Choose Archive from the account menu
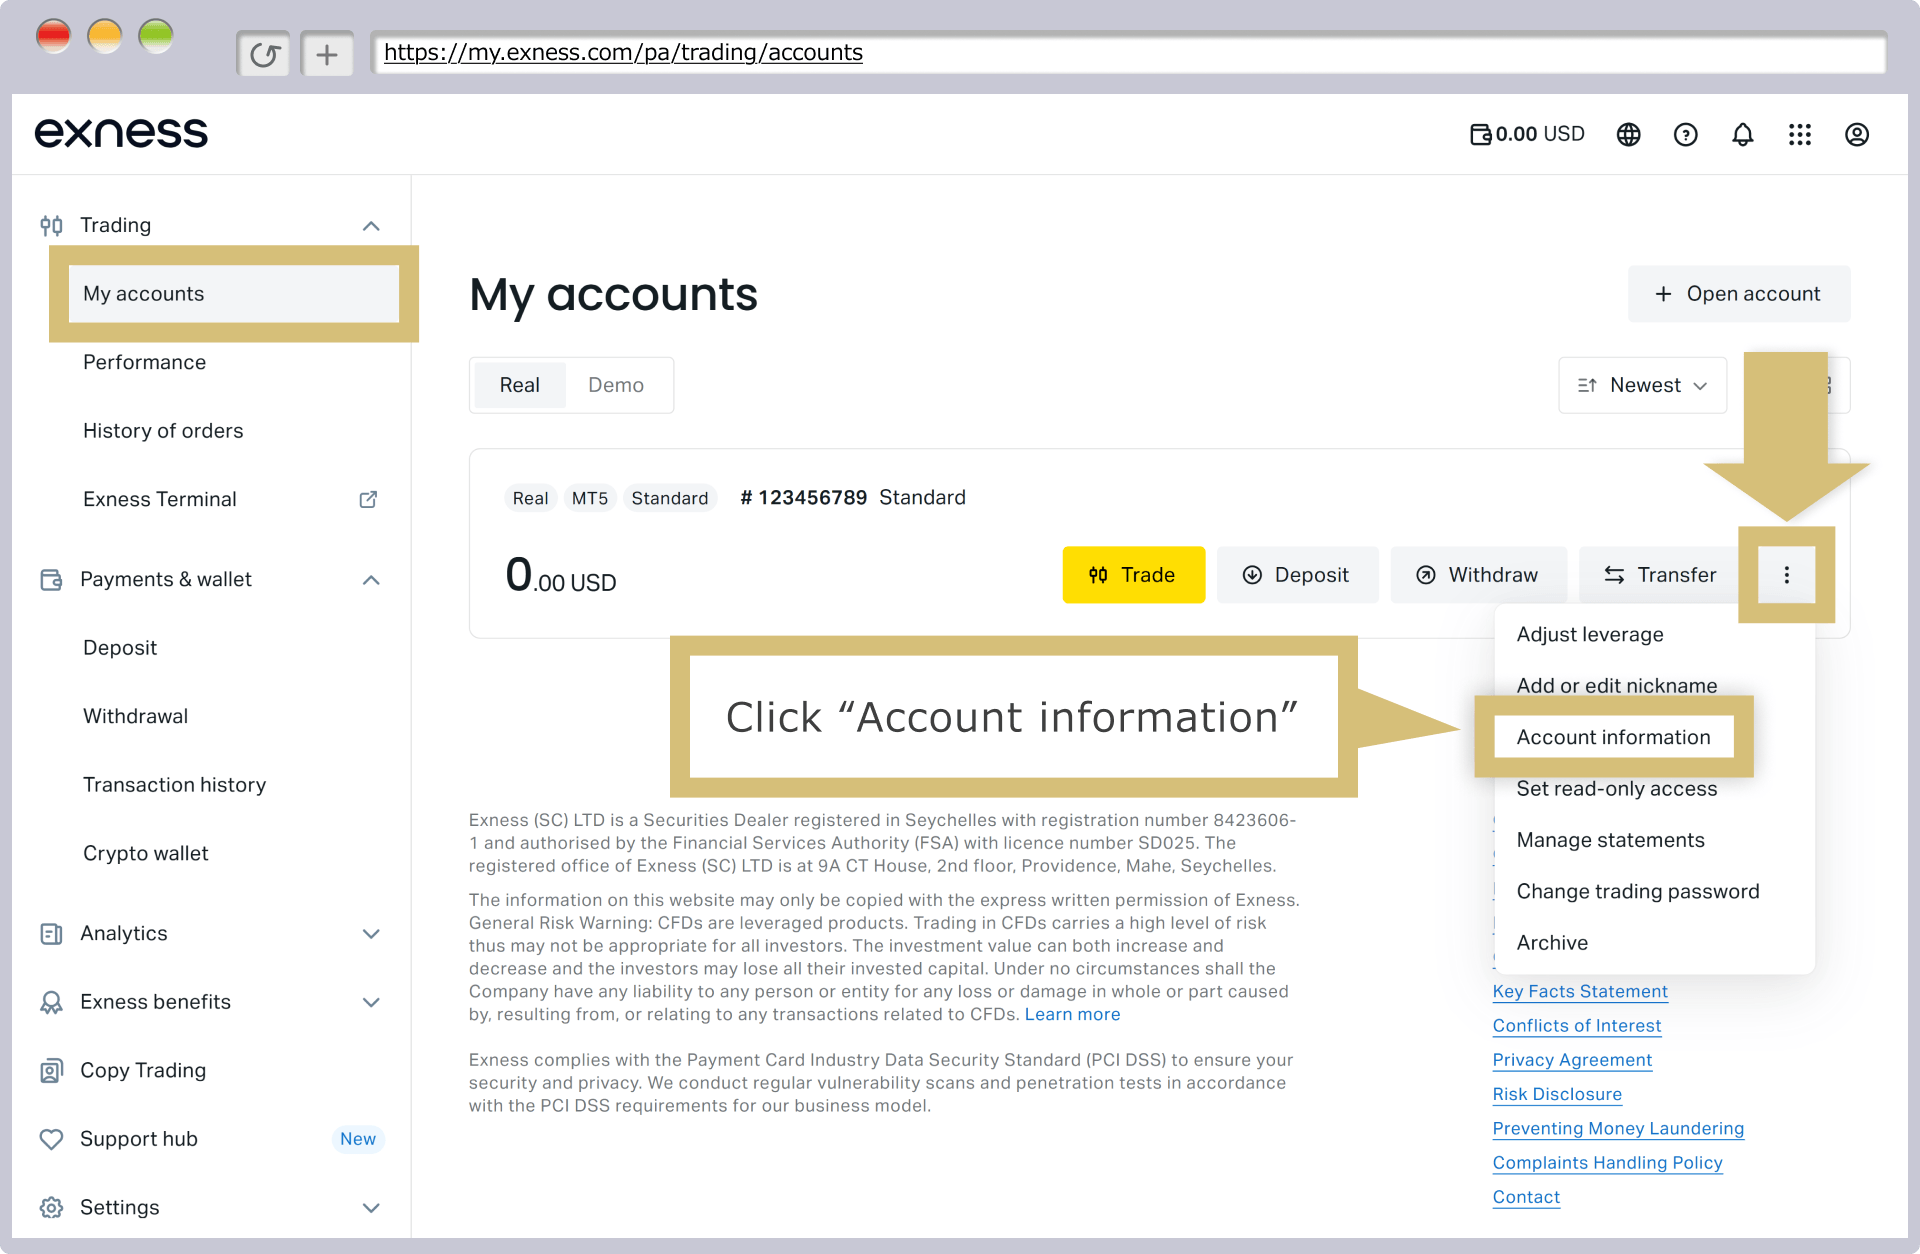Screen dimensions: 1920x1254 tap(1552, 943)
